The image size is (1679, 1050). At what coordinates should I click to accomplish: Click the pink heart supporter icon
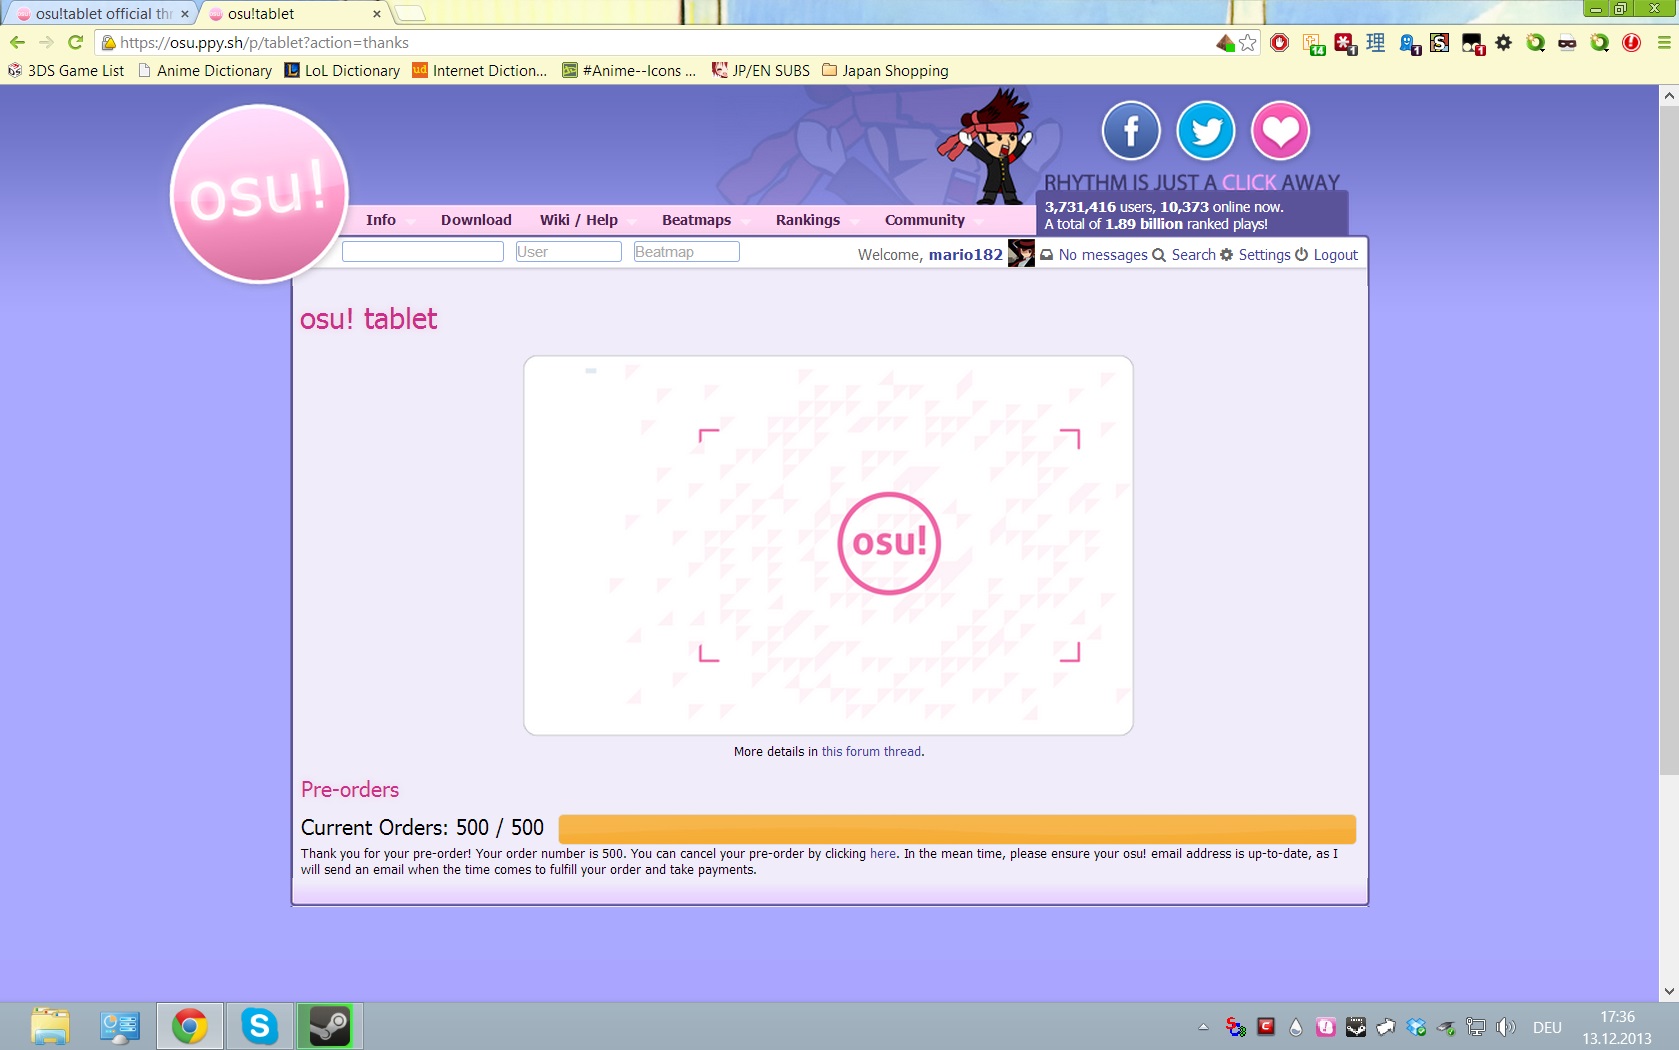[1281, 131]
